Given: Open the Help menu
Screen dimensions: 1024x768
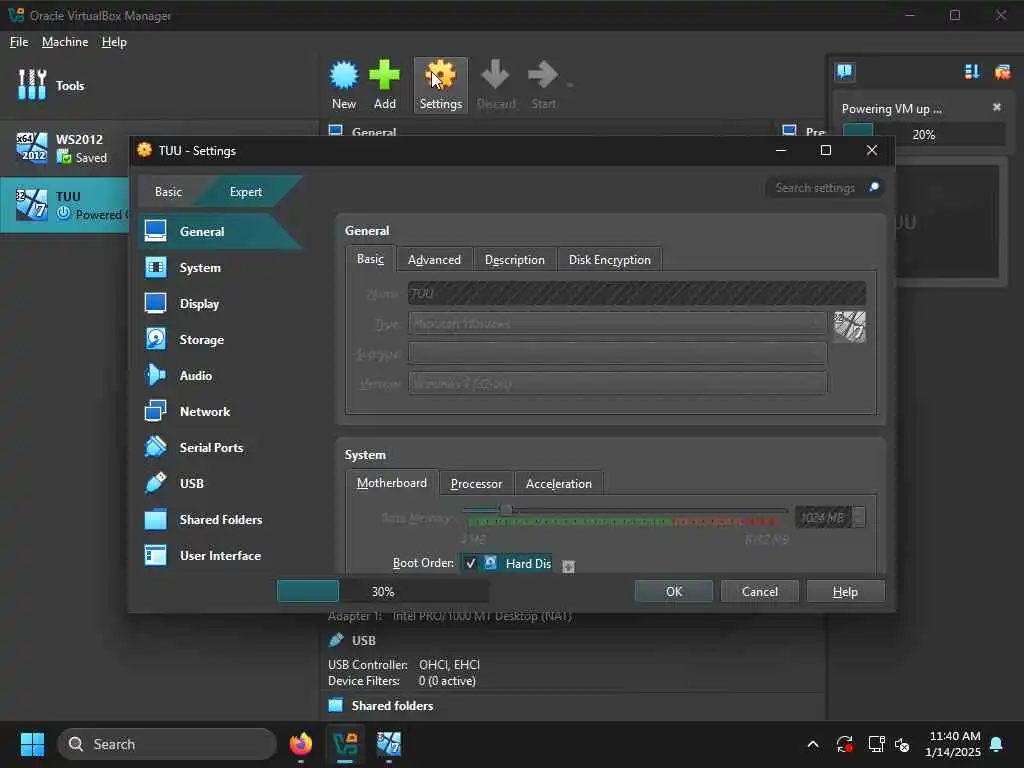Looking at the screenshot, I should (114, 42).
